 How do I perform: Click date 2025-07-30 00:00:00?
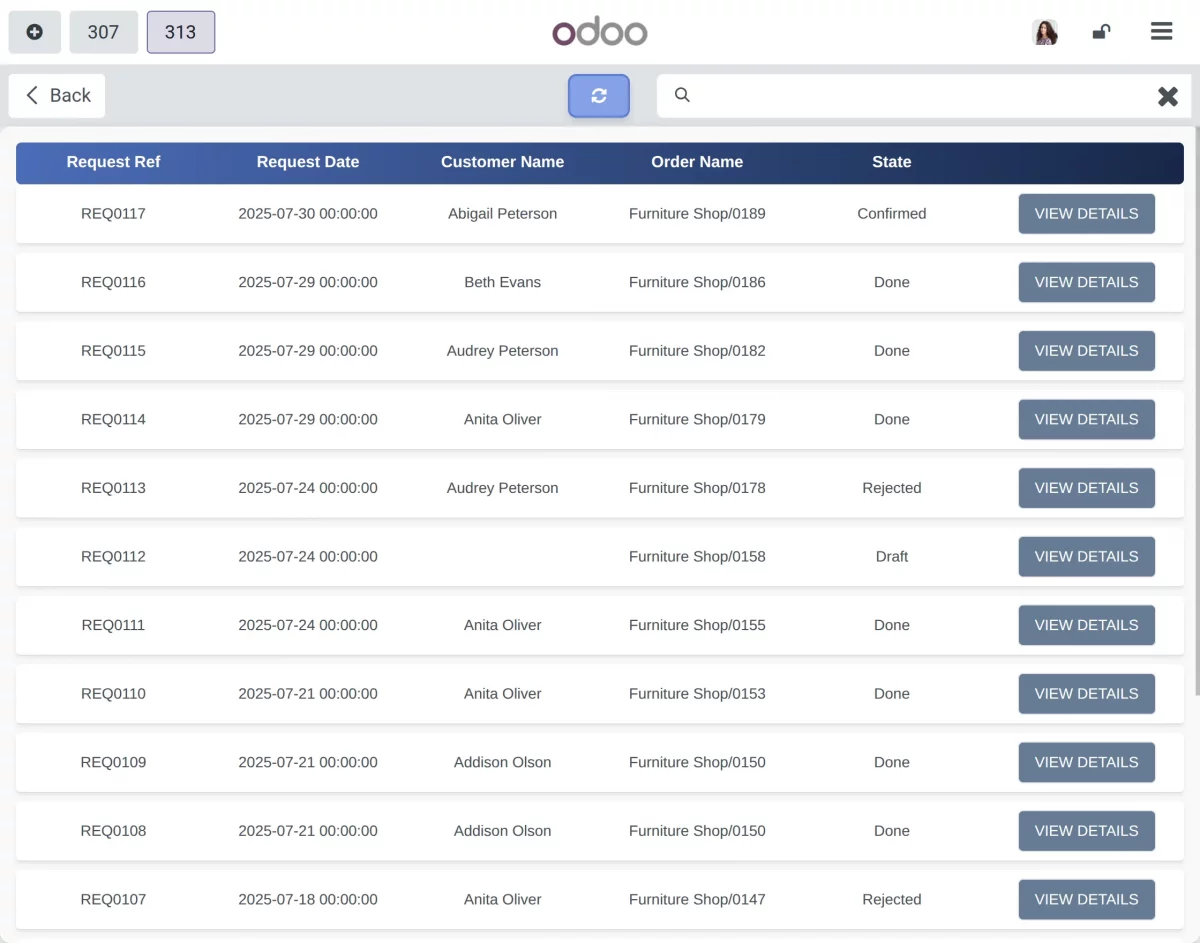tap(308, 214)
